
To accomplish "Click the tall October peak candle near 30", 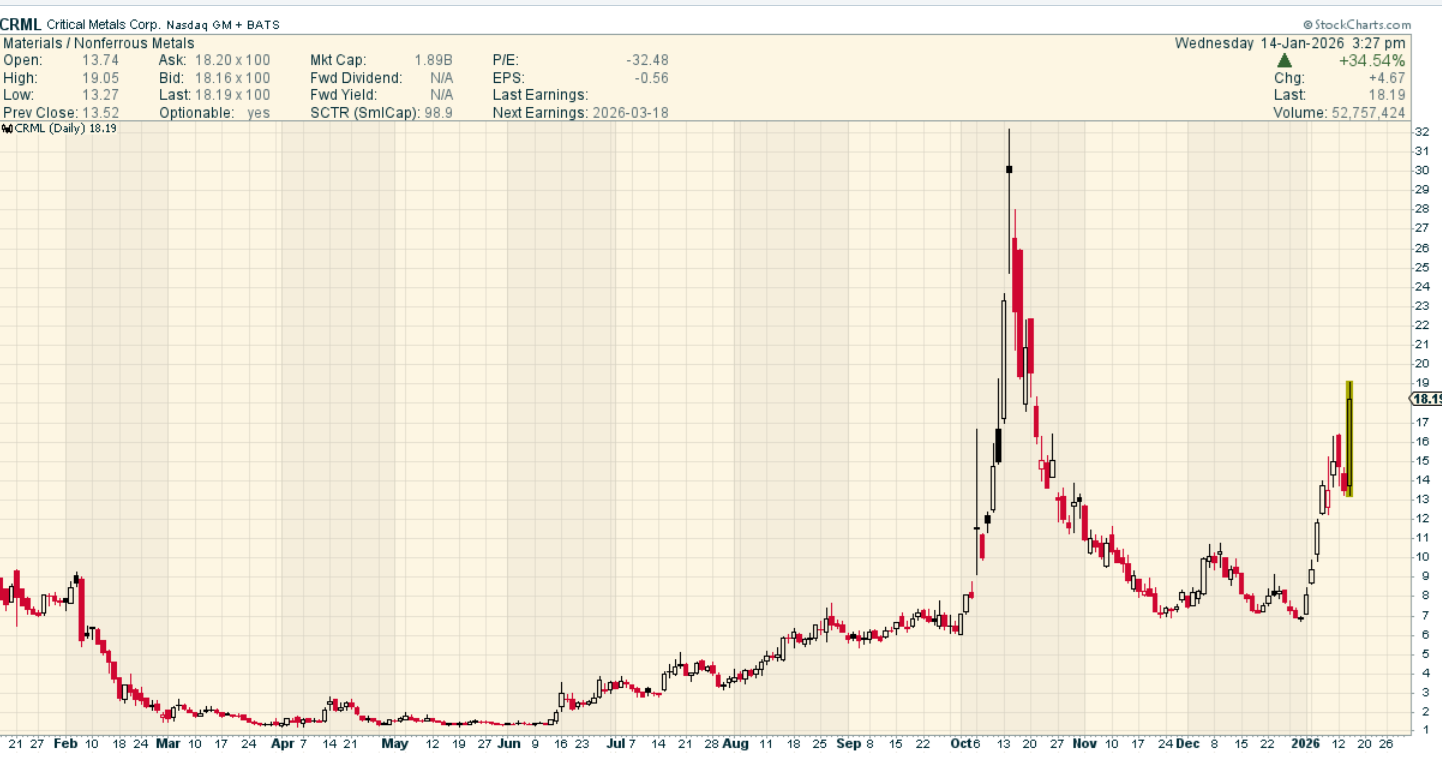I will click(1009, 170).
